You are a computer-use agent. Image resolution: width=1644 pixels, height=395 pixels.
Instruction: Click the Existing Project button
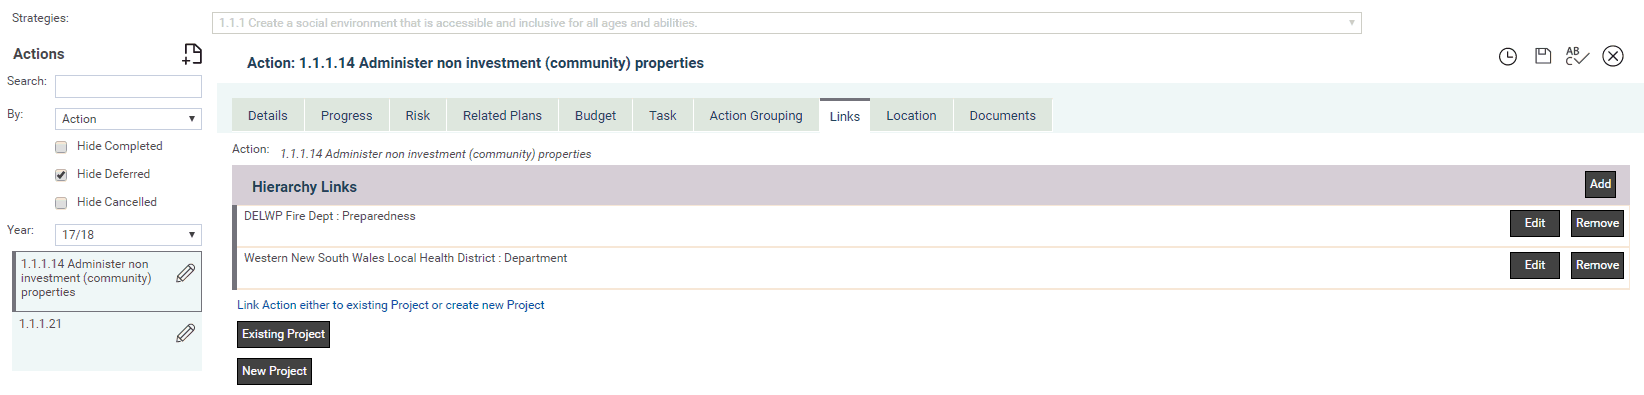click(x=283, y=334)
